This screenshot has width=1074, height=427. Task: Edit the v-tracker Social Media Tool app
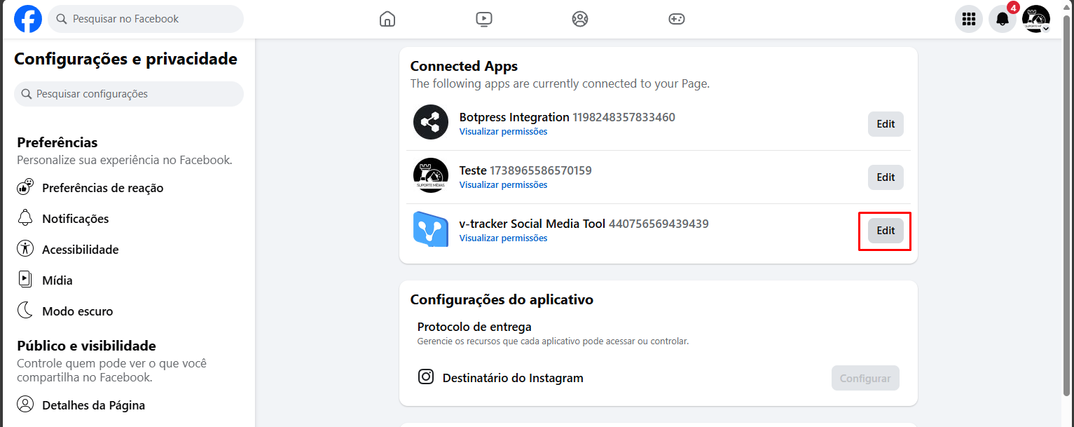coord(885,231)
